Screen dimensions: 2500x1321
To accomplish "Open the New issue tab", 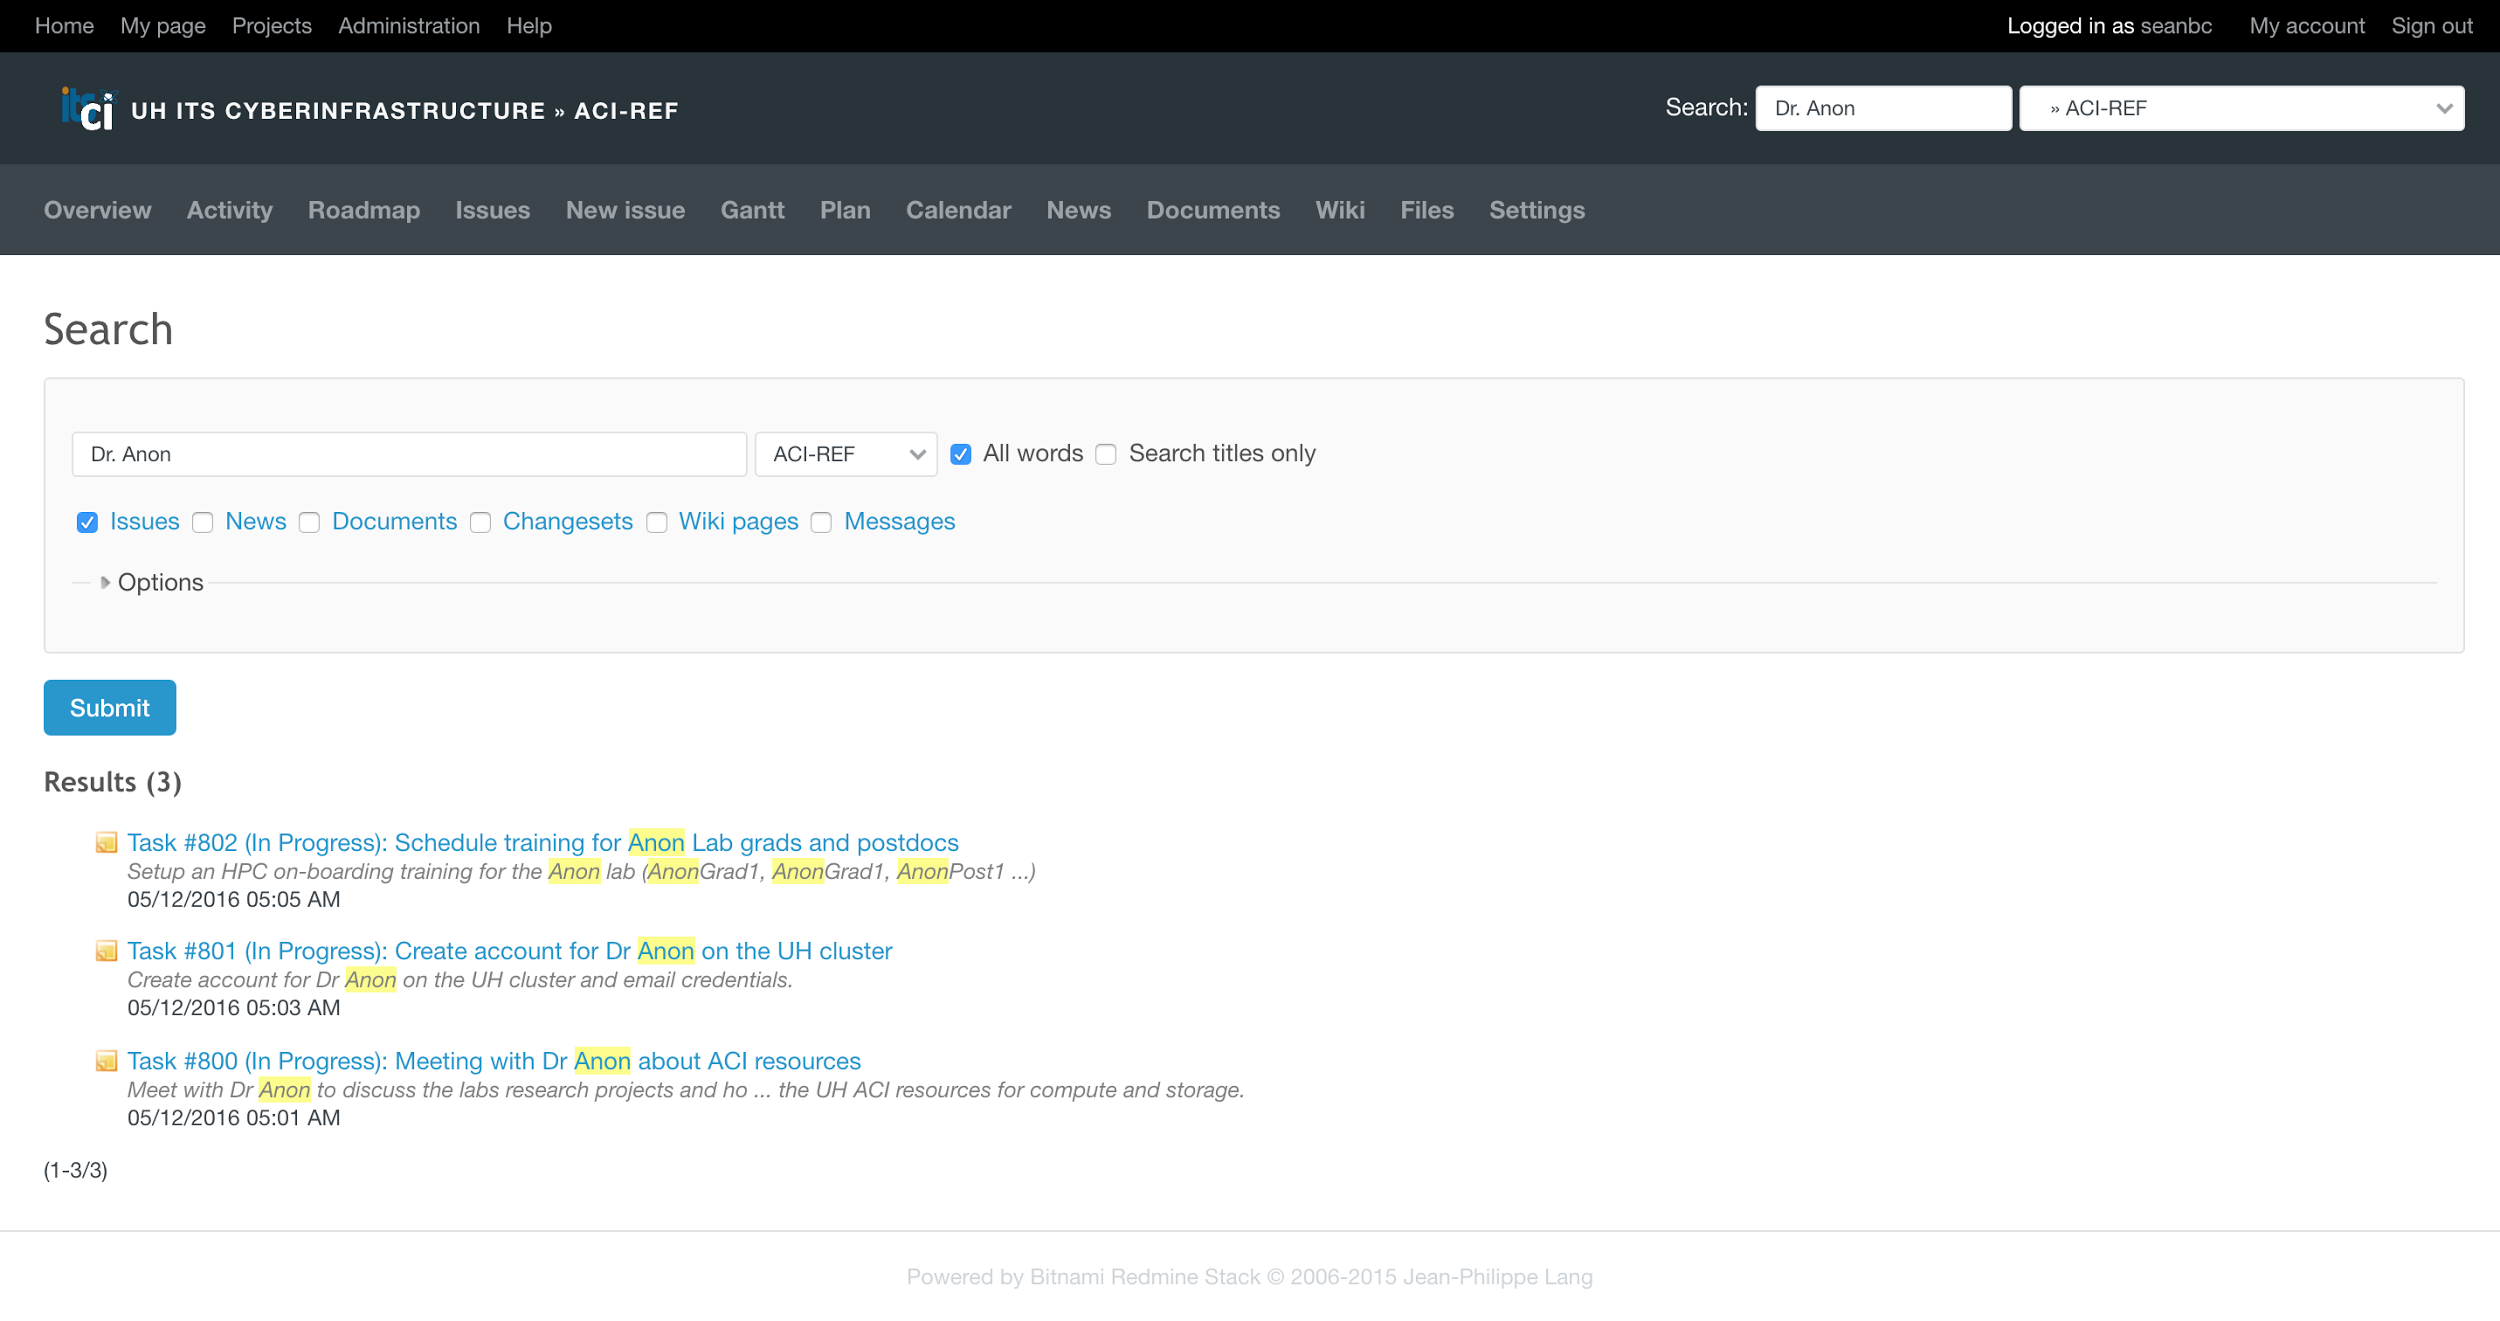I will pyautogui.click(x=626, y=210).
